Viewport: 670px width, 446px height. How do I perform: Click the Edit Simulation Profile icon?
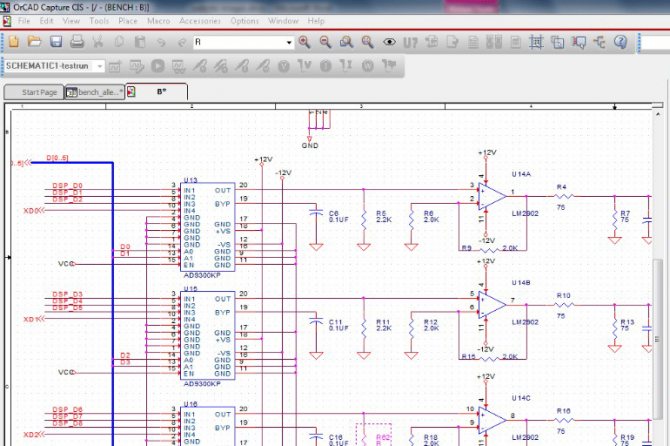pyautogui.click(x=136, y=66)
